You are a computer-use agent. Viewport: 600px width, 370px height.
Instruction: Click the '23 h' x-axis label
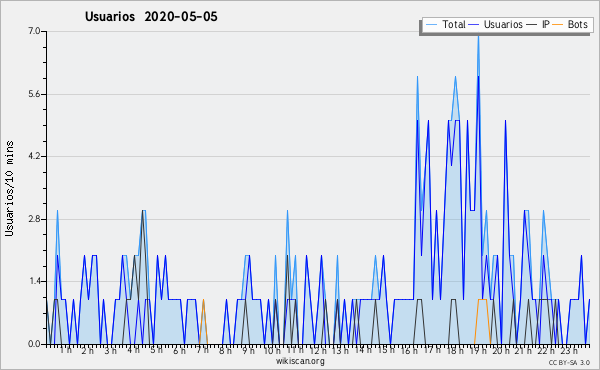pyautogui.click(x=569, y=351)
